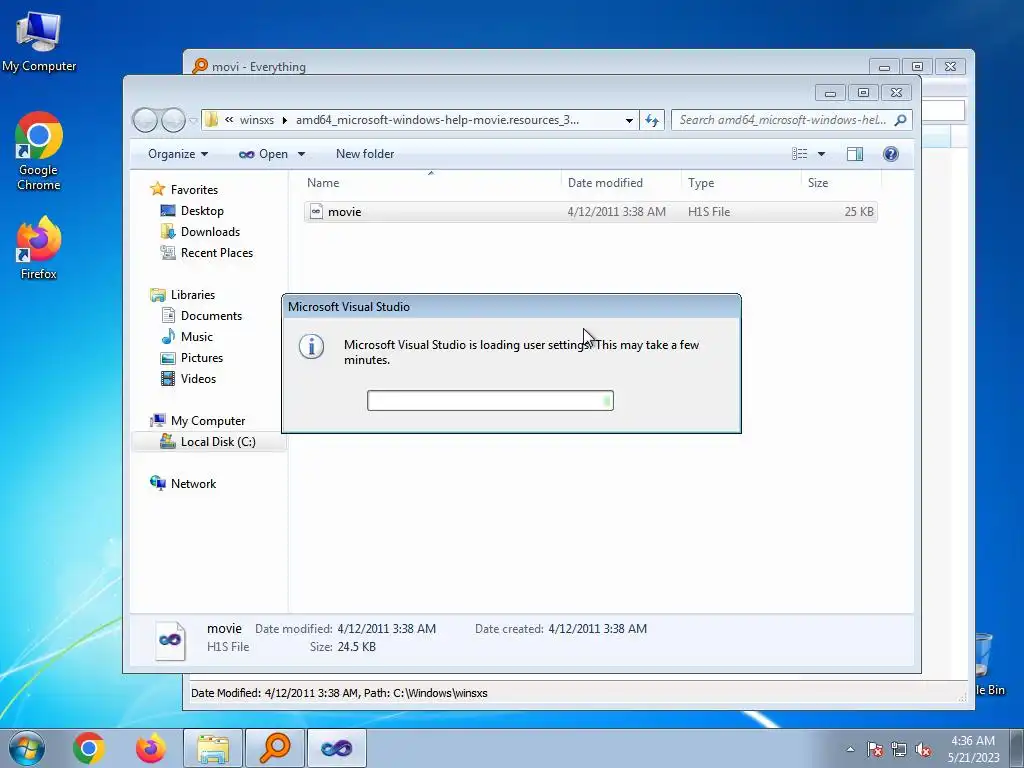Show hidden system tray icons

[x=850, y=749]
